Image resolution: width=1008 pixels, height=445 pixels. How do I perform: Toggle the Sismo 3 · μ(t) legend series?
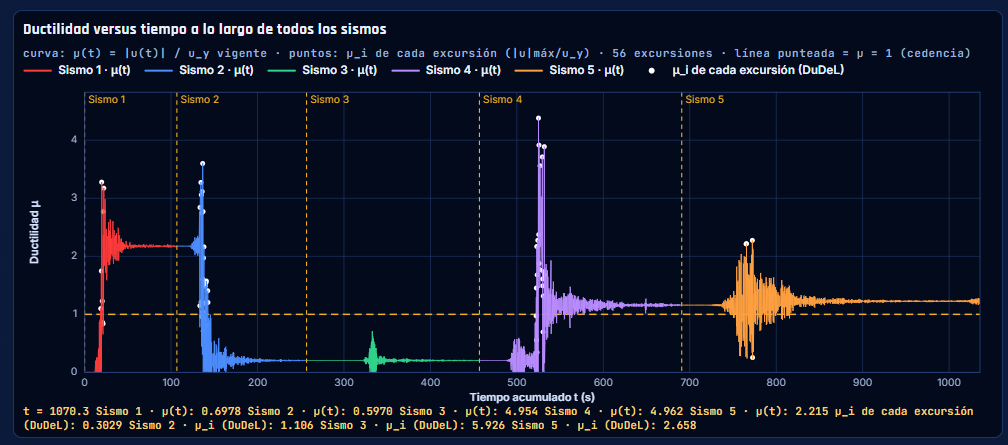323,70
